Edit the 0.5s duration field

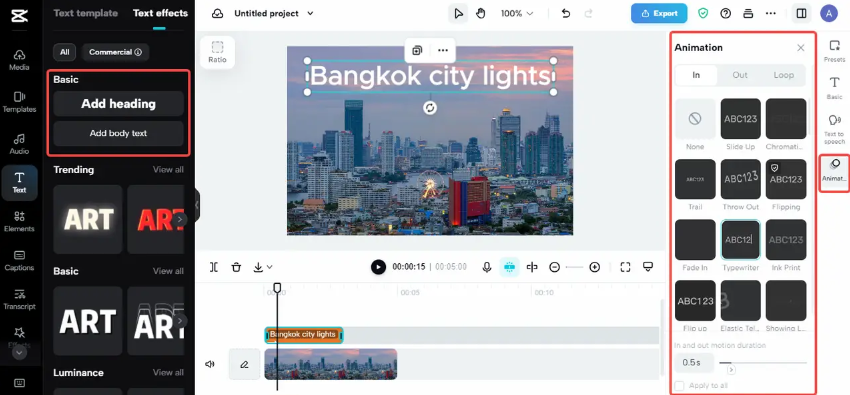[x=694, y=362]
